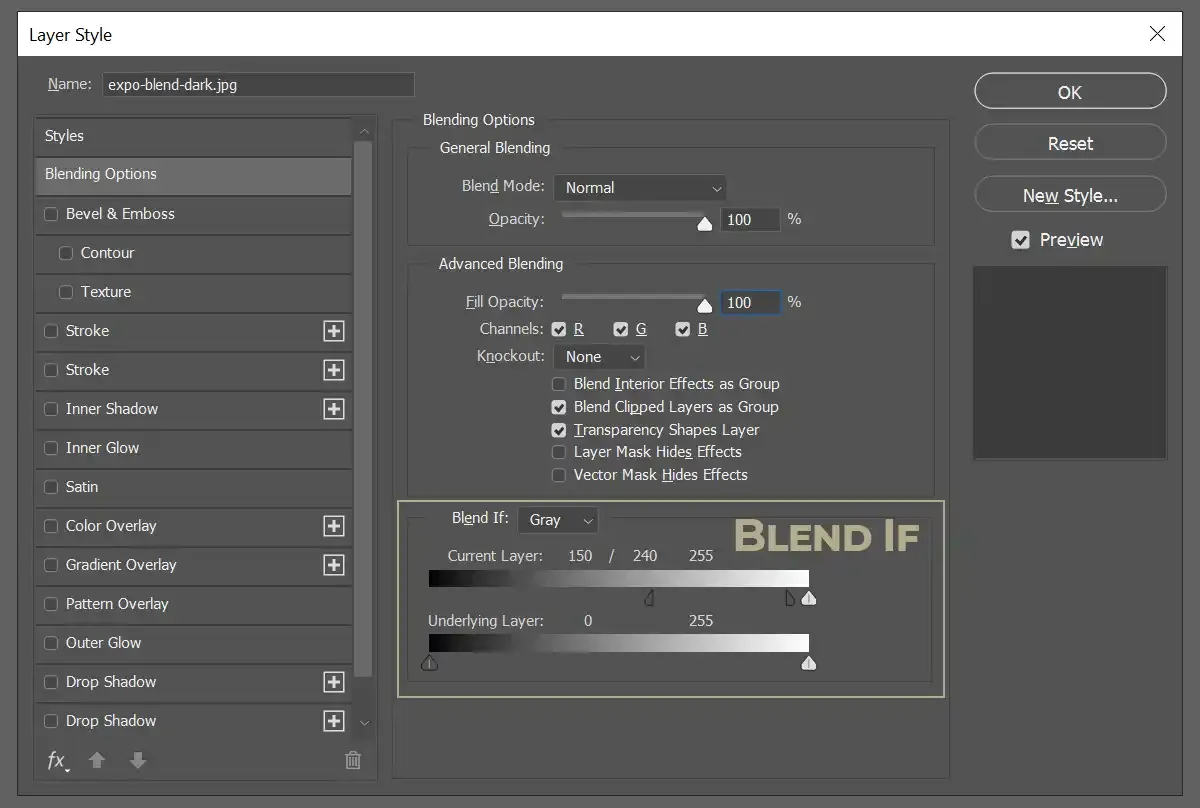Add another Inner Shadow with its plus icon
The width and height of the screenshot is (1200, 808).
[x=333, y=409]
